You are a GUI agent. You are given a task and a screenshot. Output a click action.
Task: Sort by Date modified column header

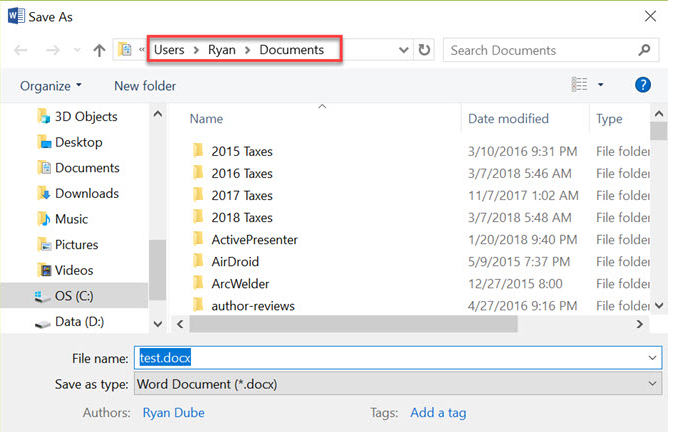[x=509, y=119]
